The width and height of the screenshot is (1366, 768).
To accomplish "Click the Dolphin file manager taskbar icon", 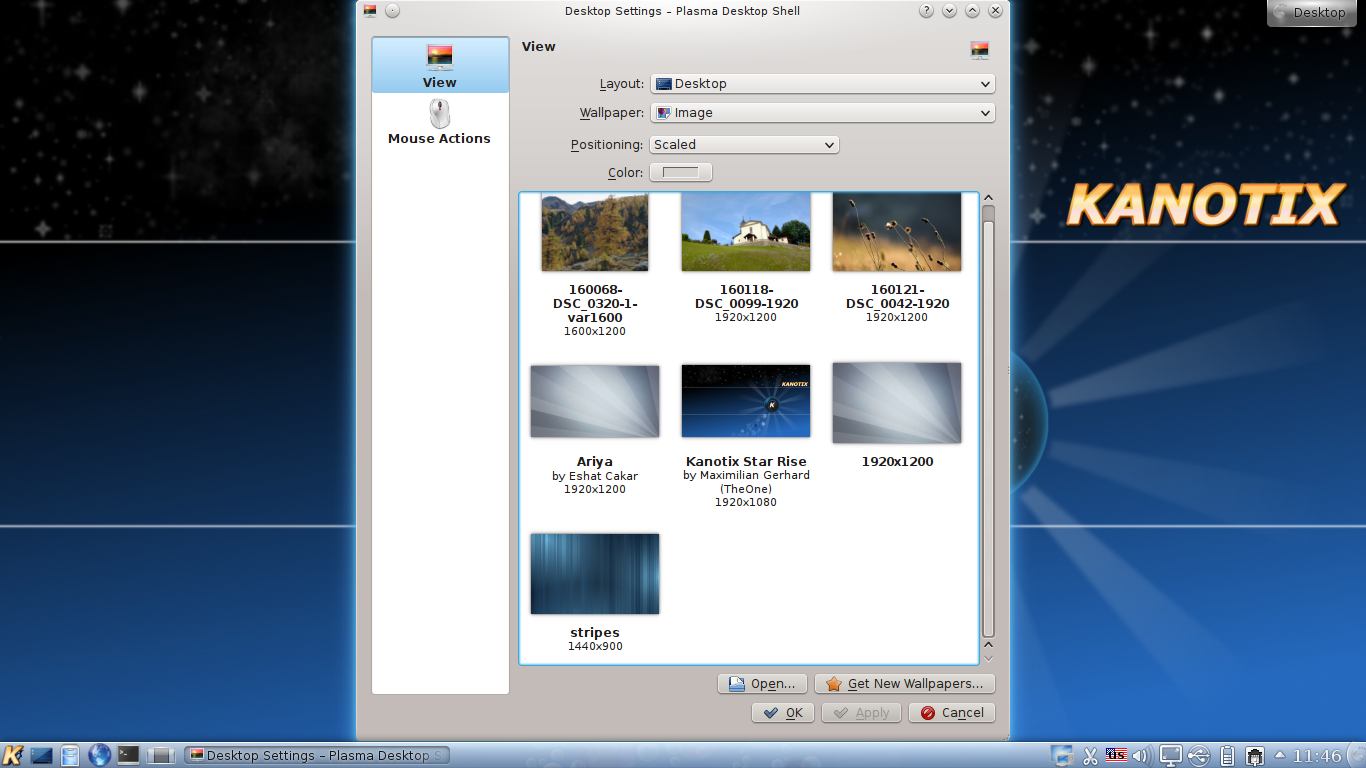I will (70, 755).
